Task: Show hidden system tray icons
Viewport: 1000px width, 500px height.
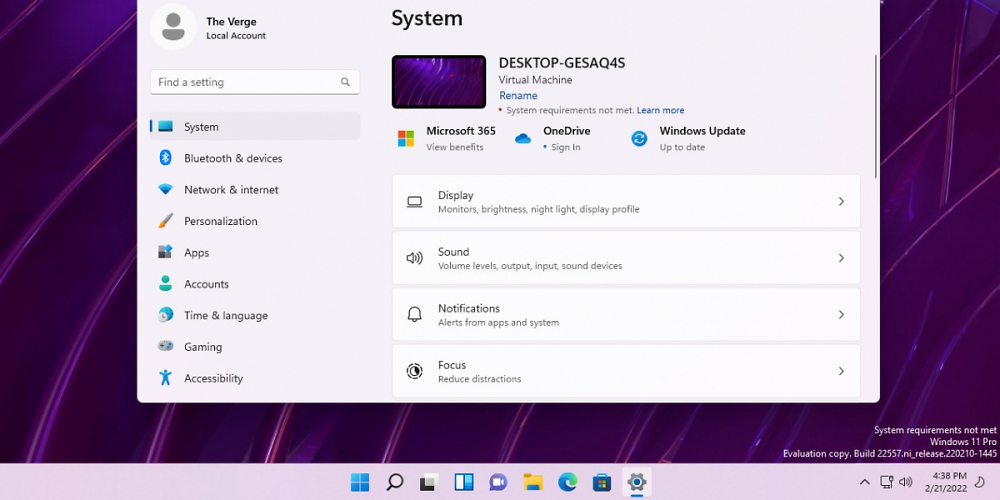Action: (x=865, y=482)
